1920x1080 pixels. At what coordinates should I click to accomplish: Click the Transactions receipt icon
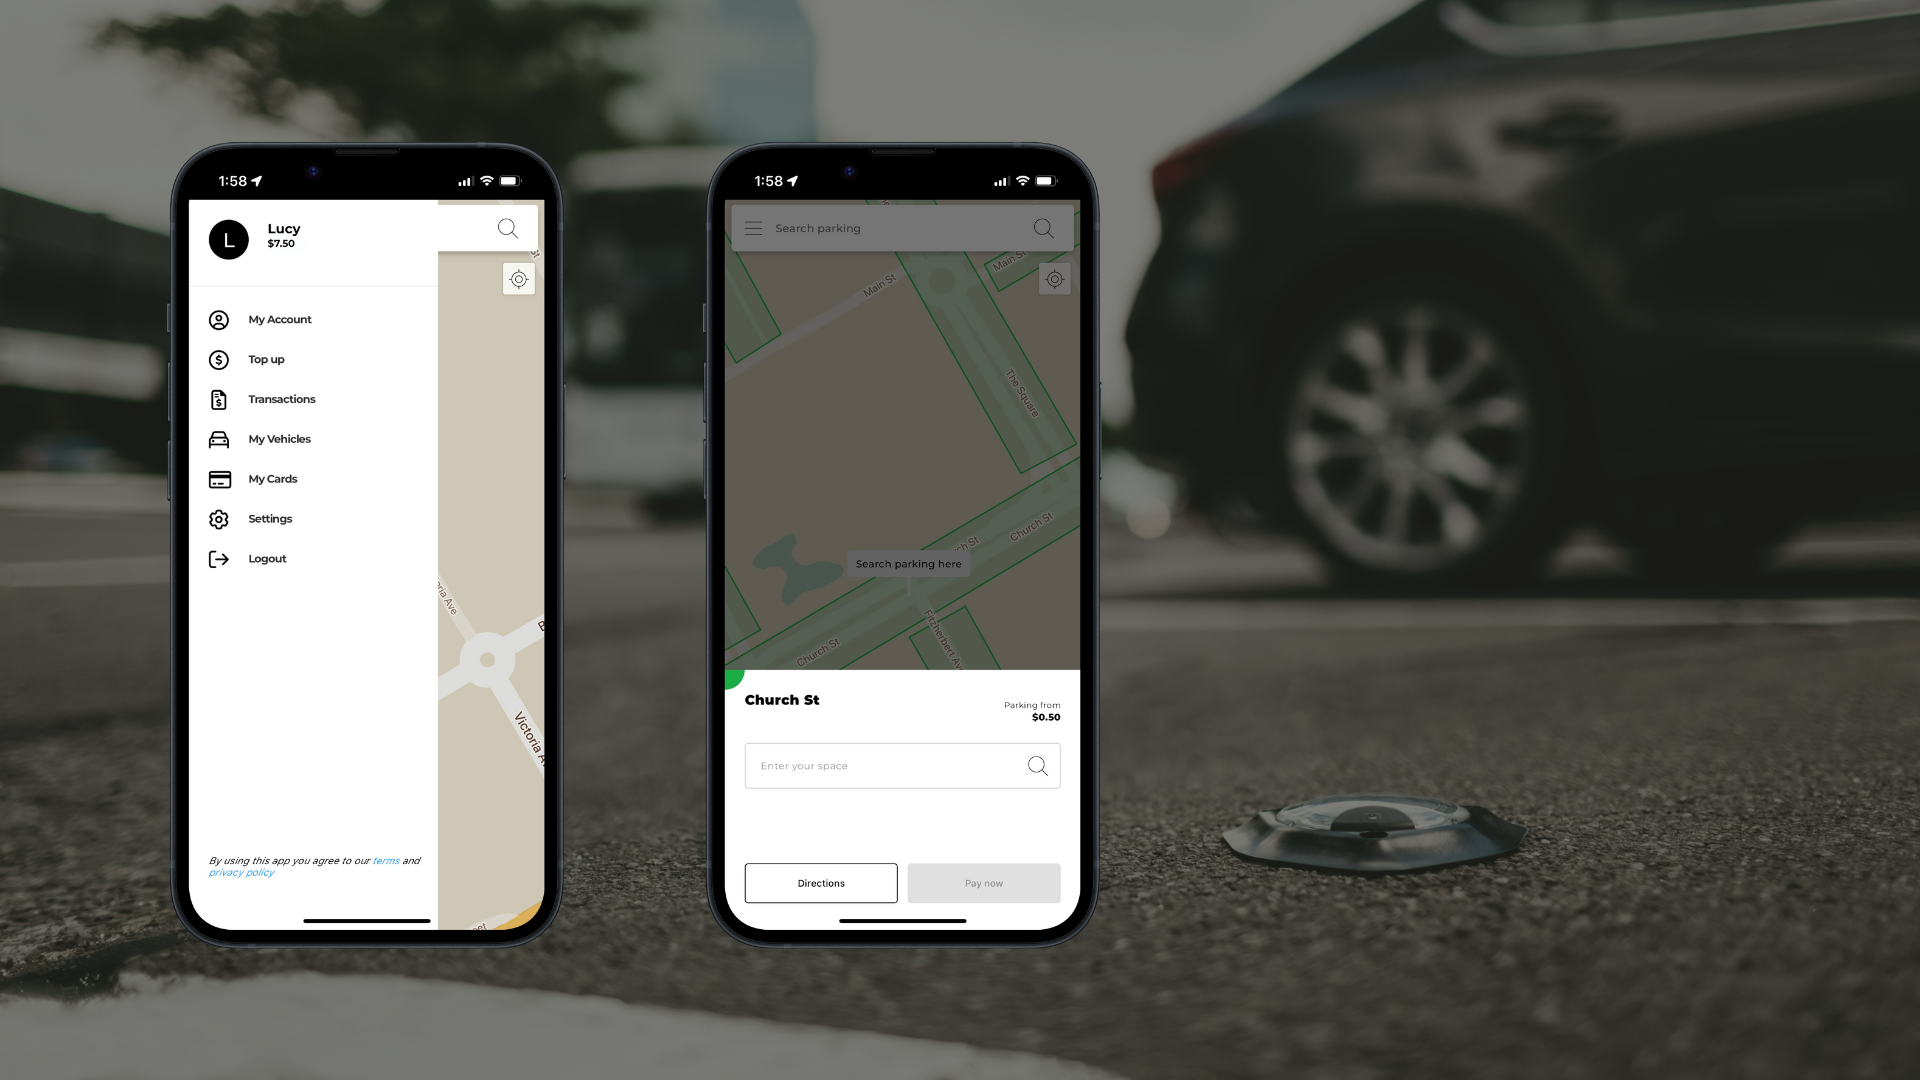[219, 398]
